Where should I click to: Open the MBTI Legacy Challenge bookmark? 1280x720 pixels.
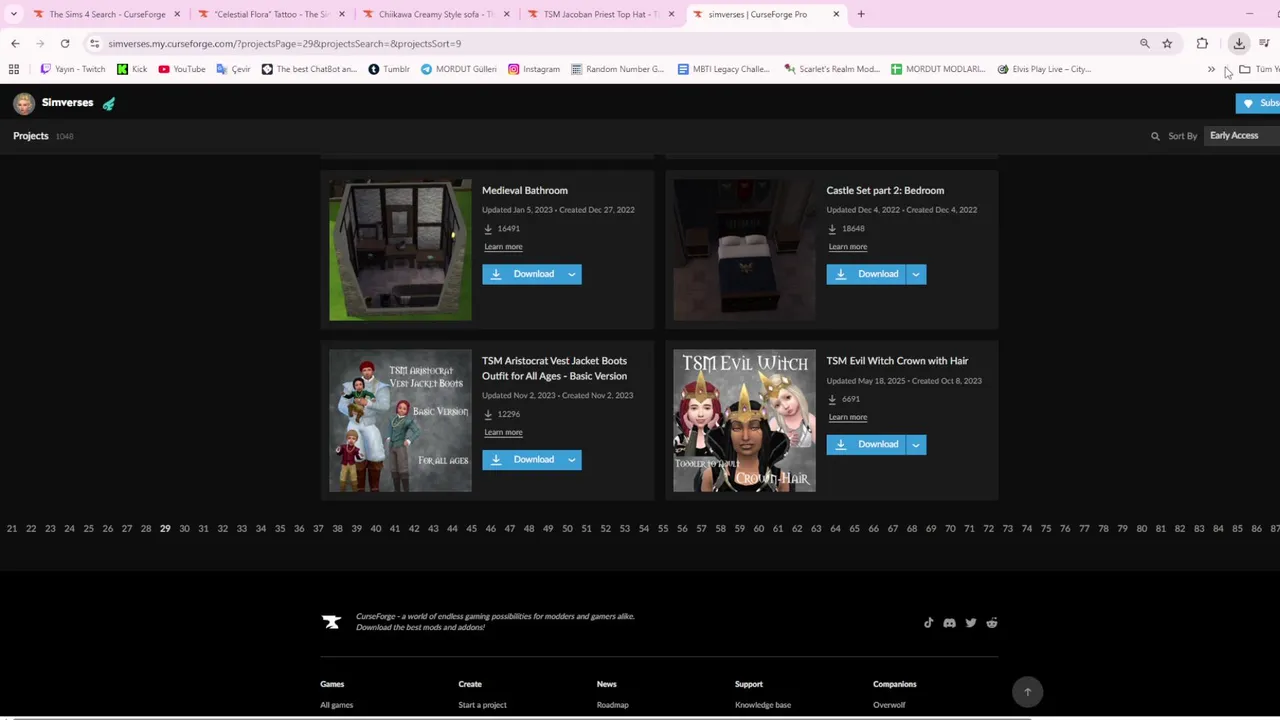coord(723,69)
